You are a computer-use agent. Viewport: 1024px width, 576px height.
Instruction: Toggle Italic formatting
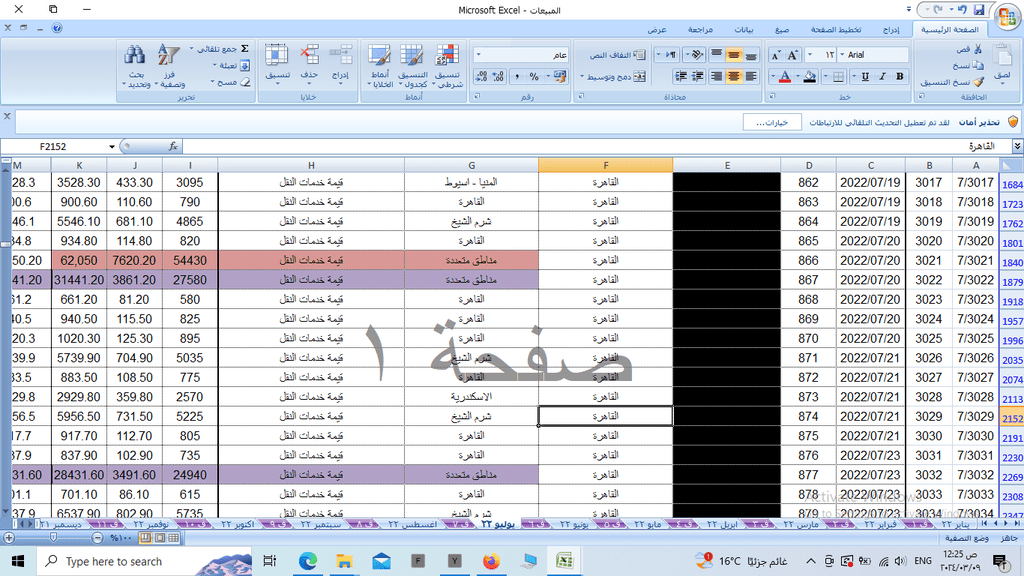(x=882, y=76)
